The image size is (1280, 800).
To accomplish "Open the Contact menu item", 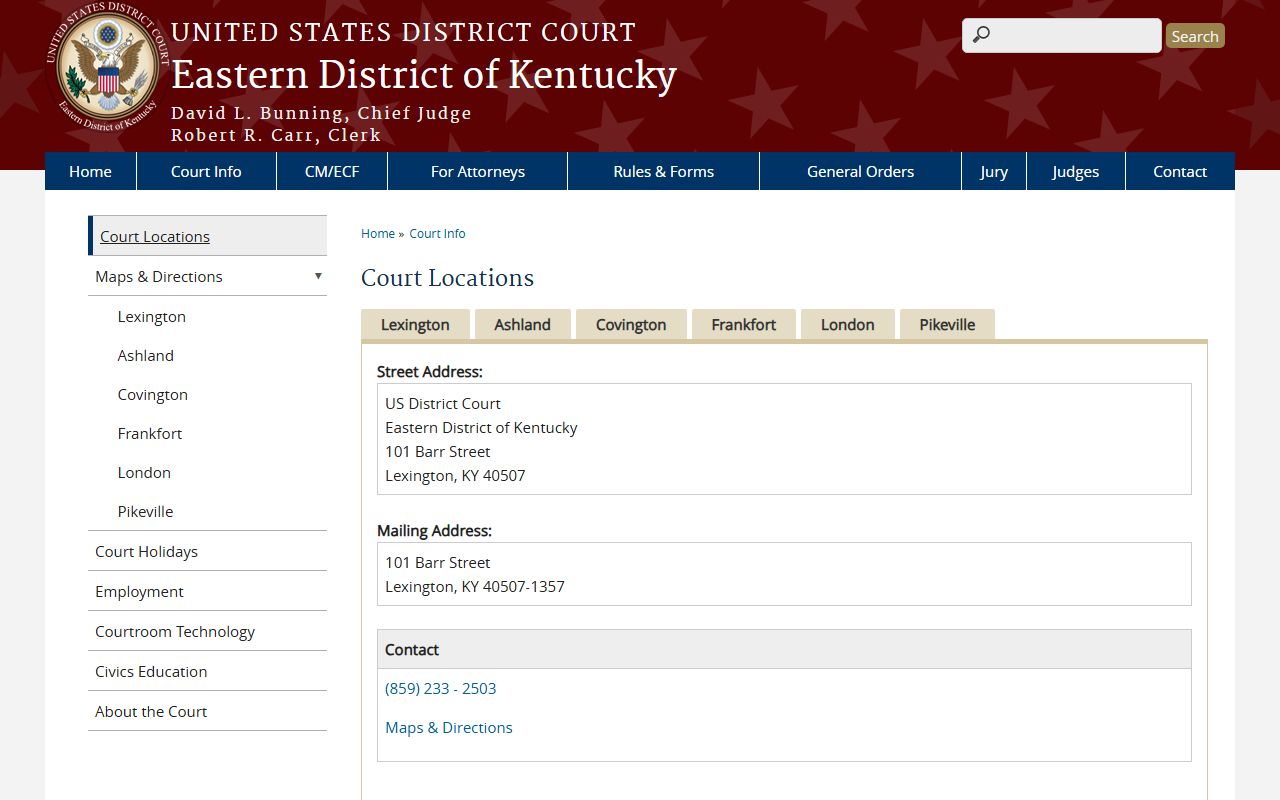I will coord(1180,171).
